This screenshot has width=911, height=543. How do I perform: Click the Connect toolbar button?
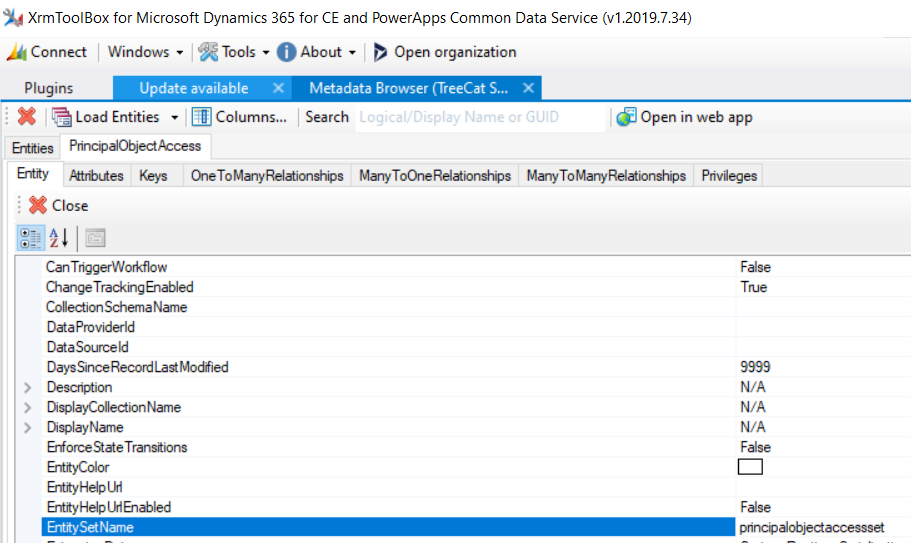(46, 52)
